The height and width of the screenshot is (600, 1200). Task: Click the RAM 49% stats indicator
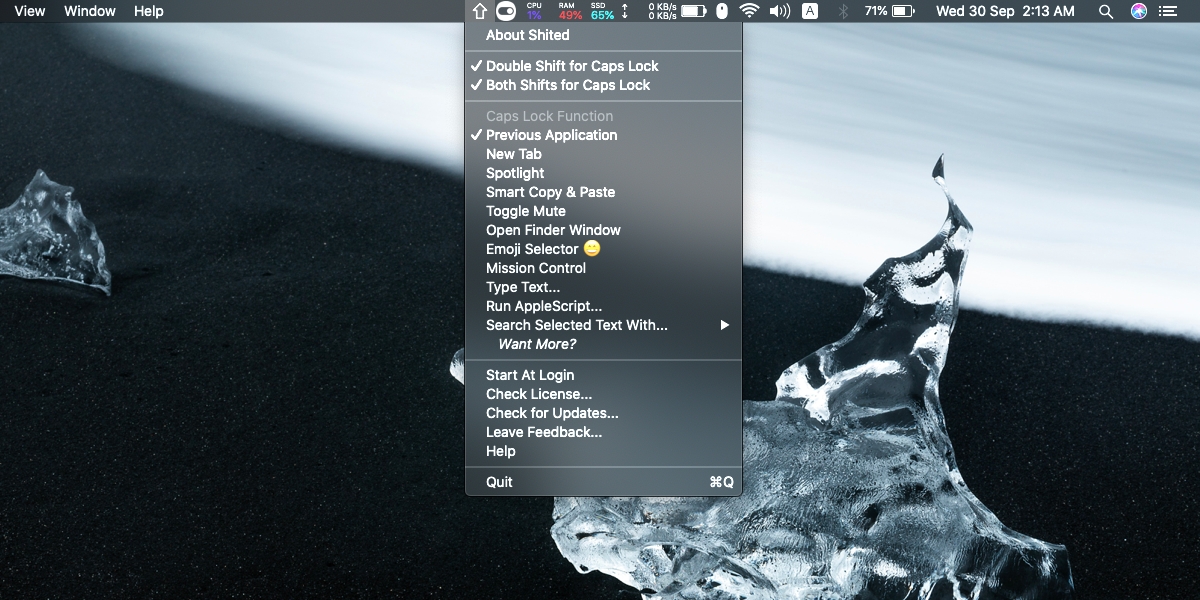pos(565,11)
